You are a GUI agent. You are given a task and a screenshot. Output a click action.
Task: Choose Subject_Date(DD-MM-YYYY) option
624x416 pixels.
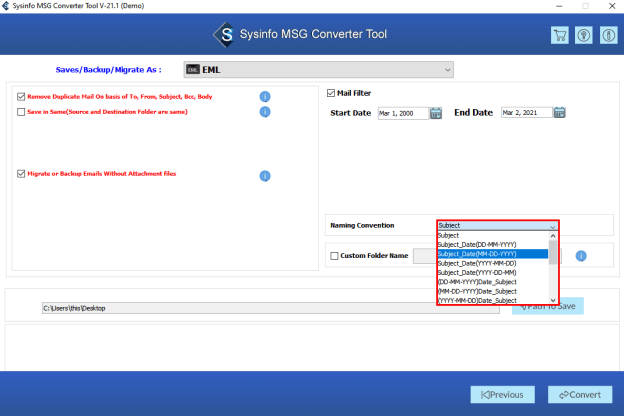point(493,244)
